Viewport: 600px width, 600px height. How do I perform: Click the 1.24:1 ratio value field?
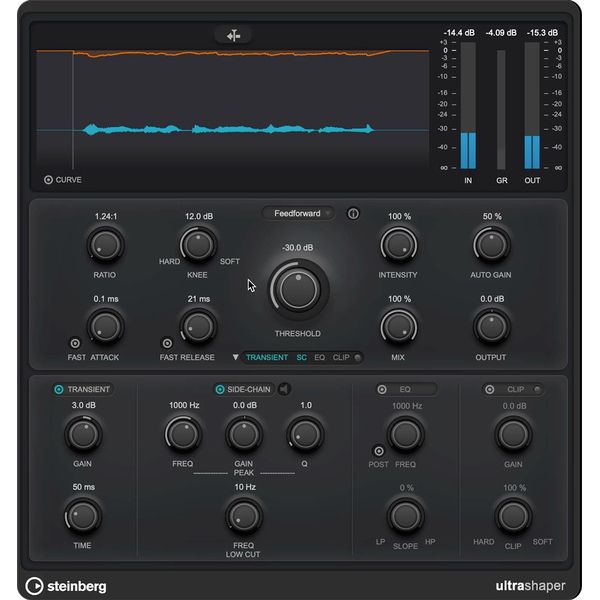coord(106,217)
